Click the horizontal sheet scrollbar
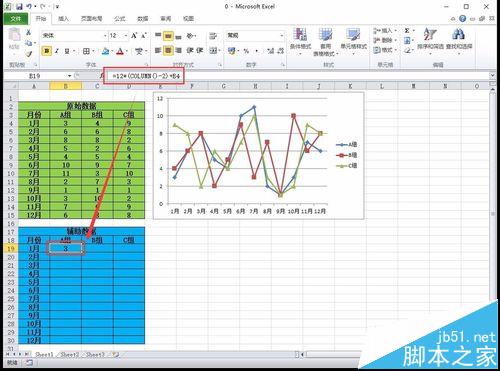 (333, 355)
